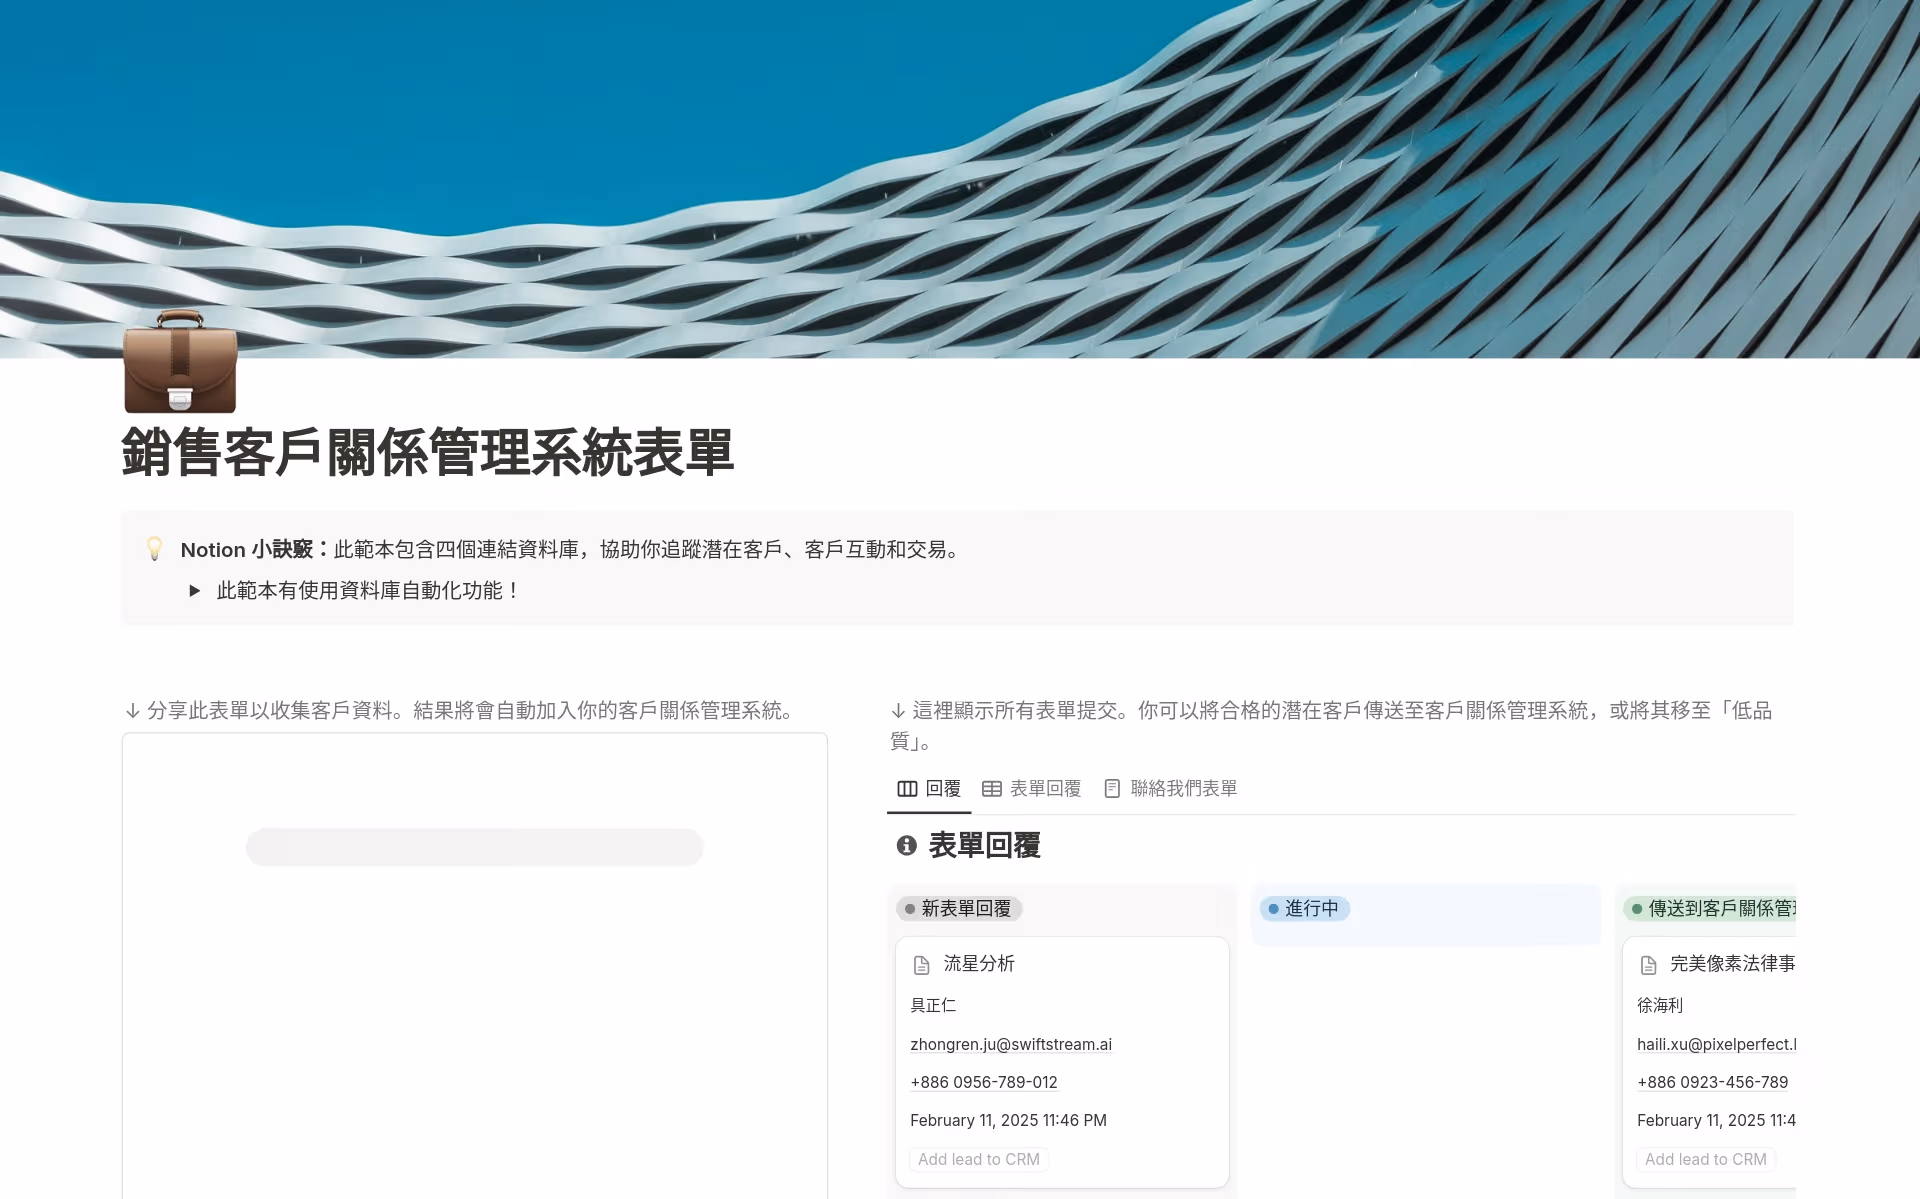Click the blank form preview area on the left
The width and height of the screenshot is (1920, 1199).
[x=474, y=960]
